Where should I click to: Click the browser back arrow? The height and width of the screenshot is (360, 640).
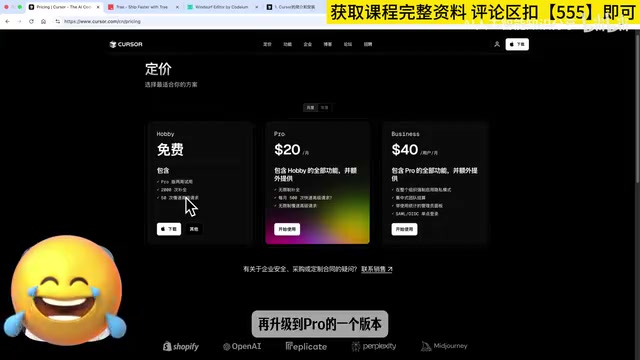click(x=7, y=21)
